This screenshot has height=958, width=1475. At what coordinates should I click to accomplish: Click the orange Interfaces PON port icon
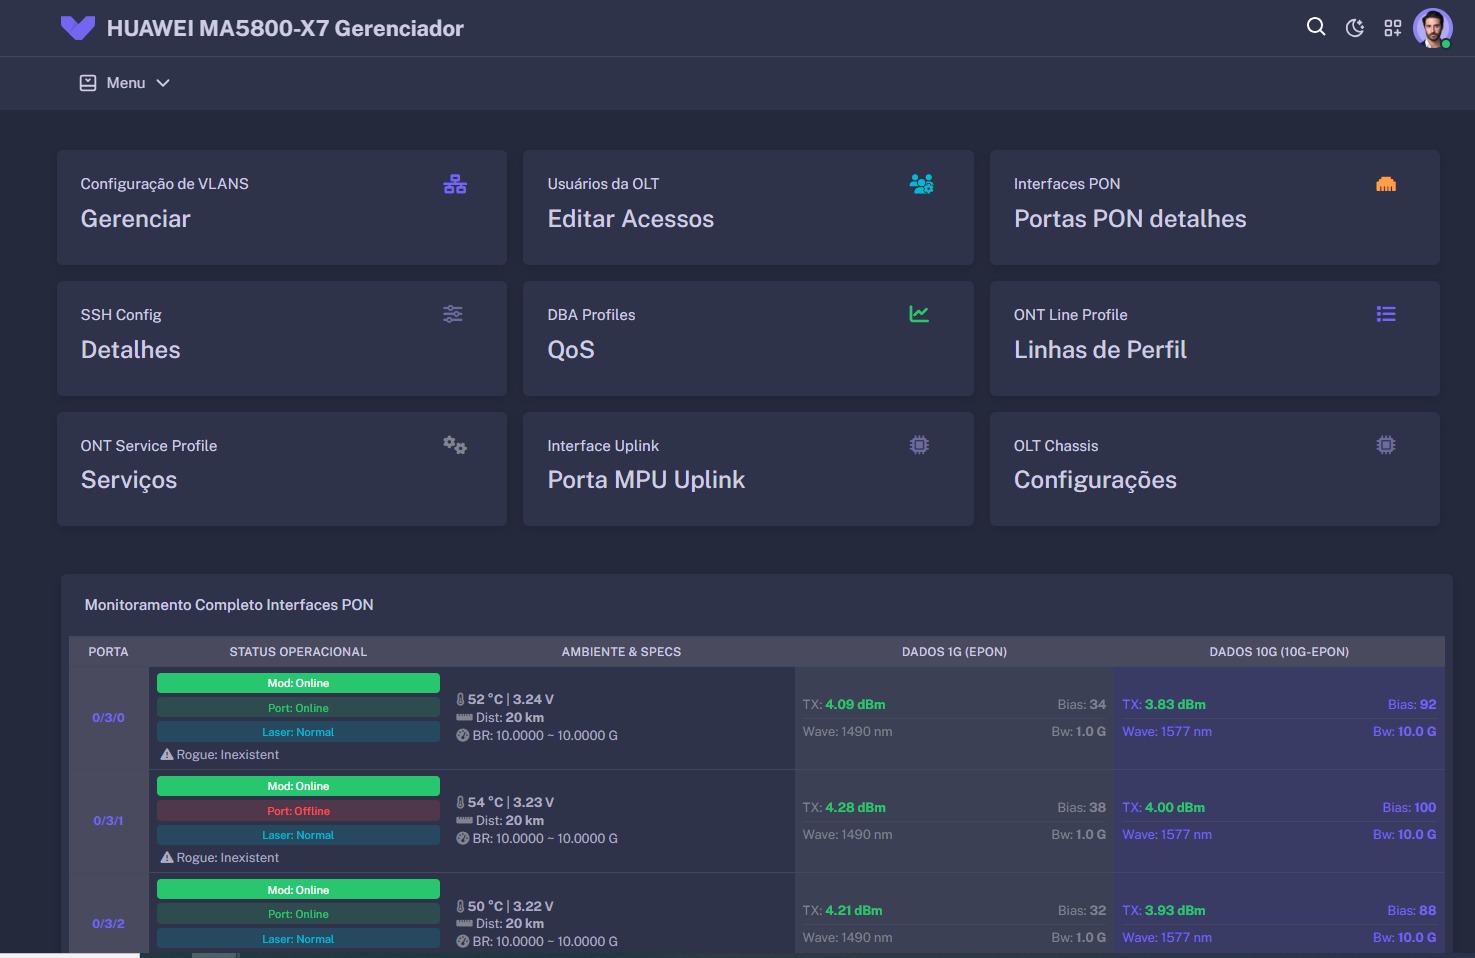(x=1386, y=184)
